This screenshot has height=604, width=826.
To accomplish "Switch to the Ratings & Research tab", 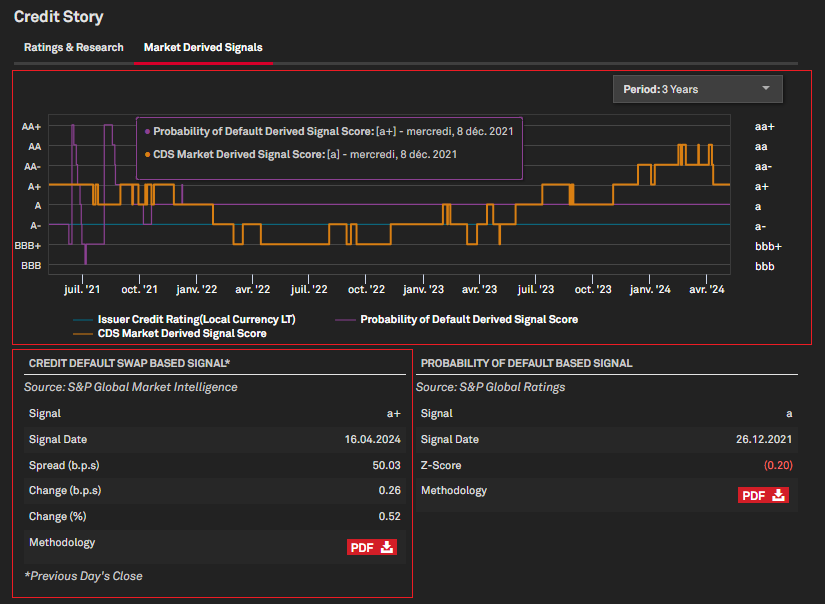I will [x=74, y=47].
